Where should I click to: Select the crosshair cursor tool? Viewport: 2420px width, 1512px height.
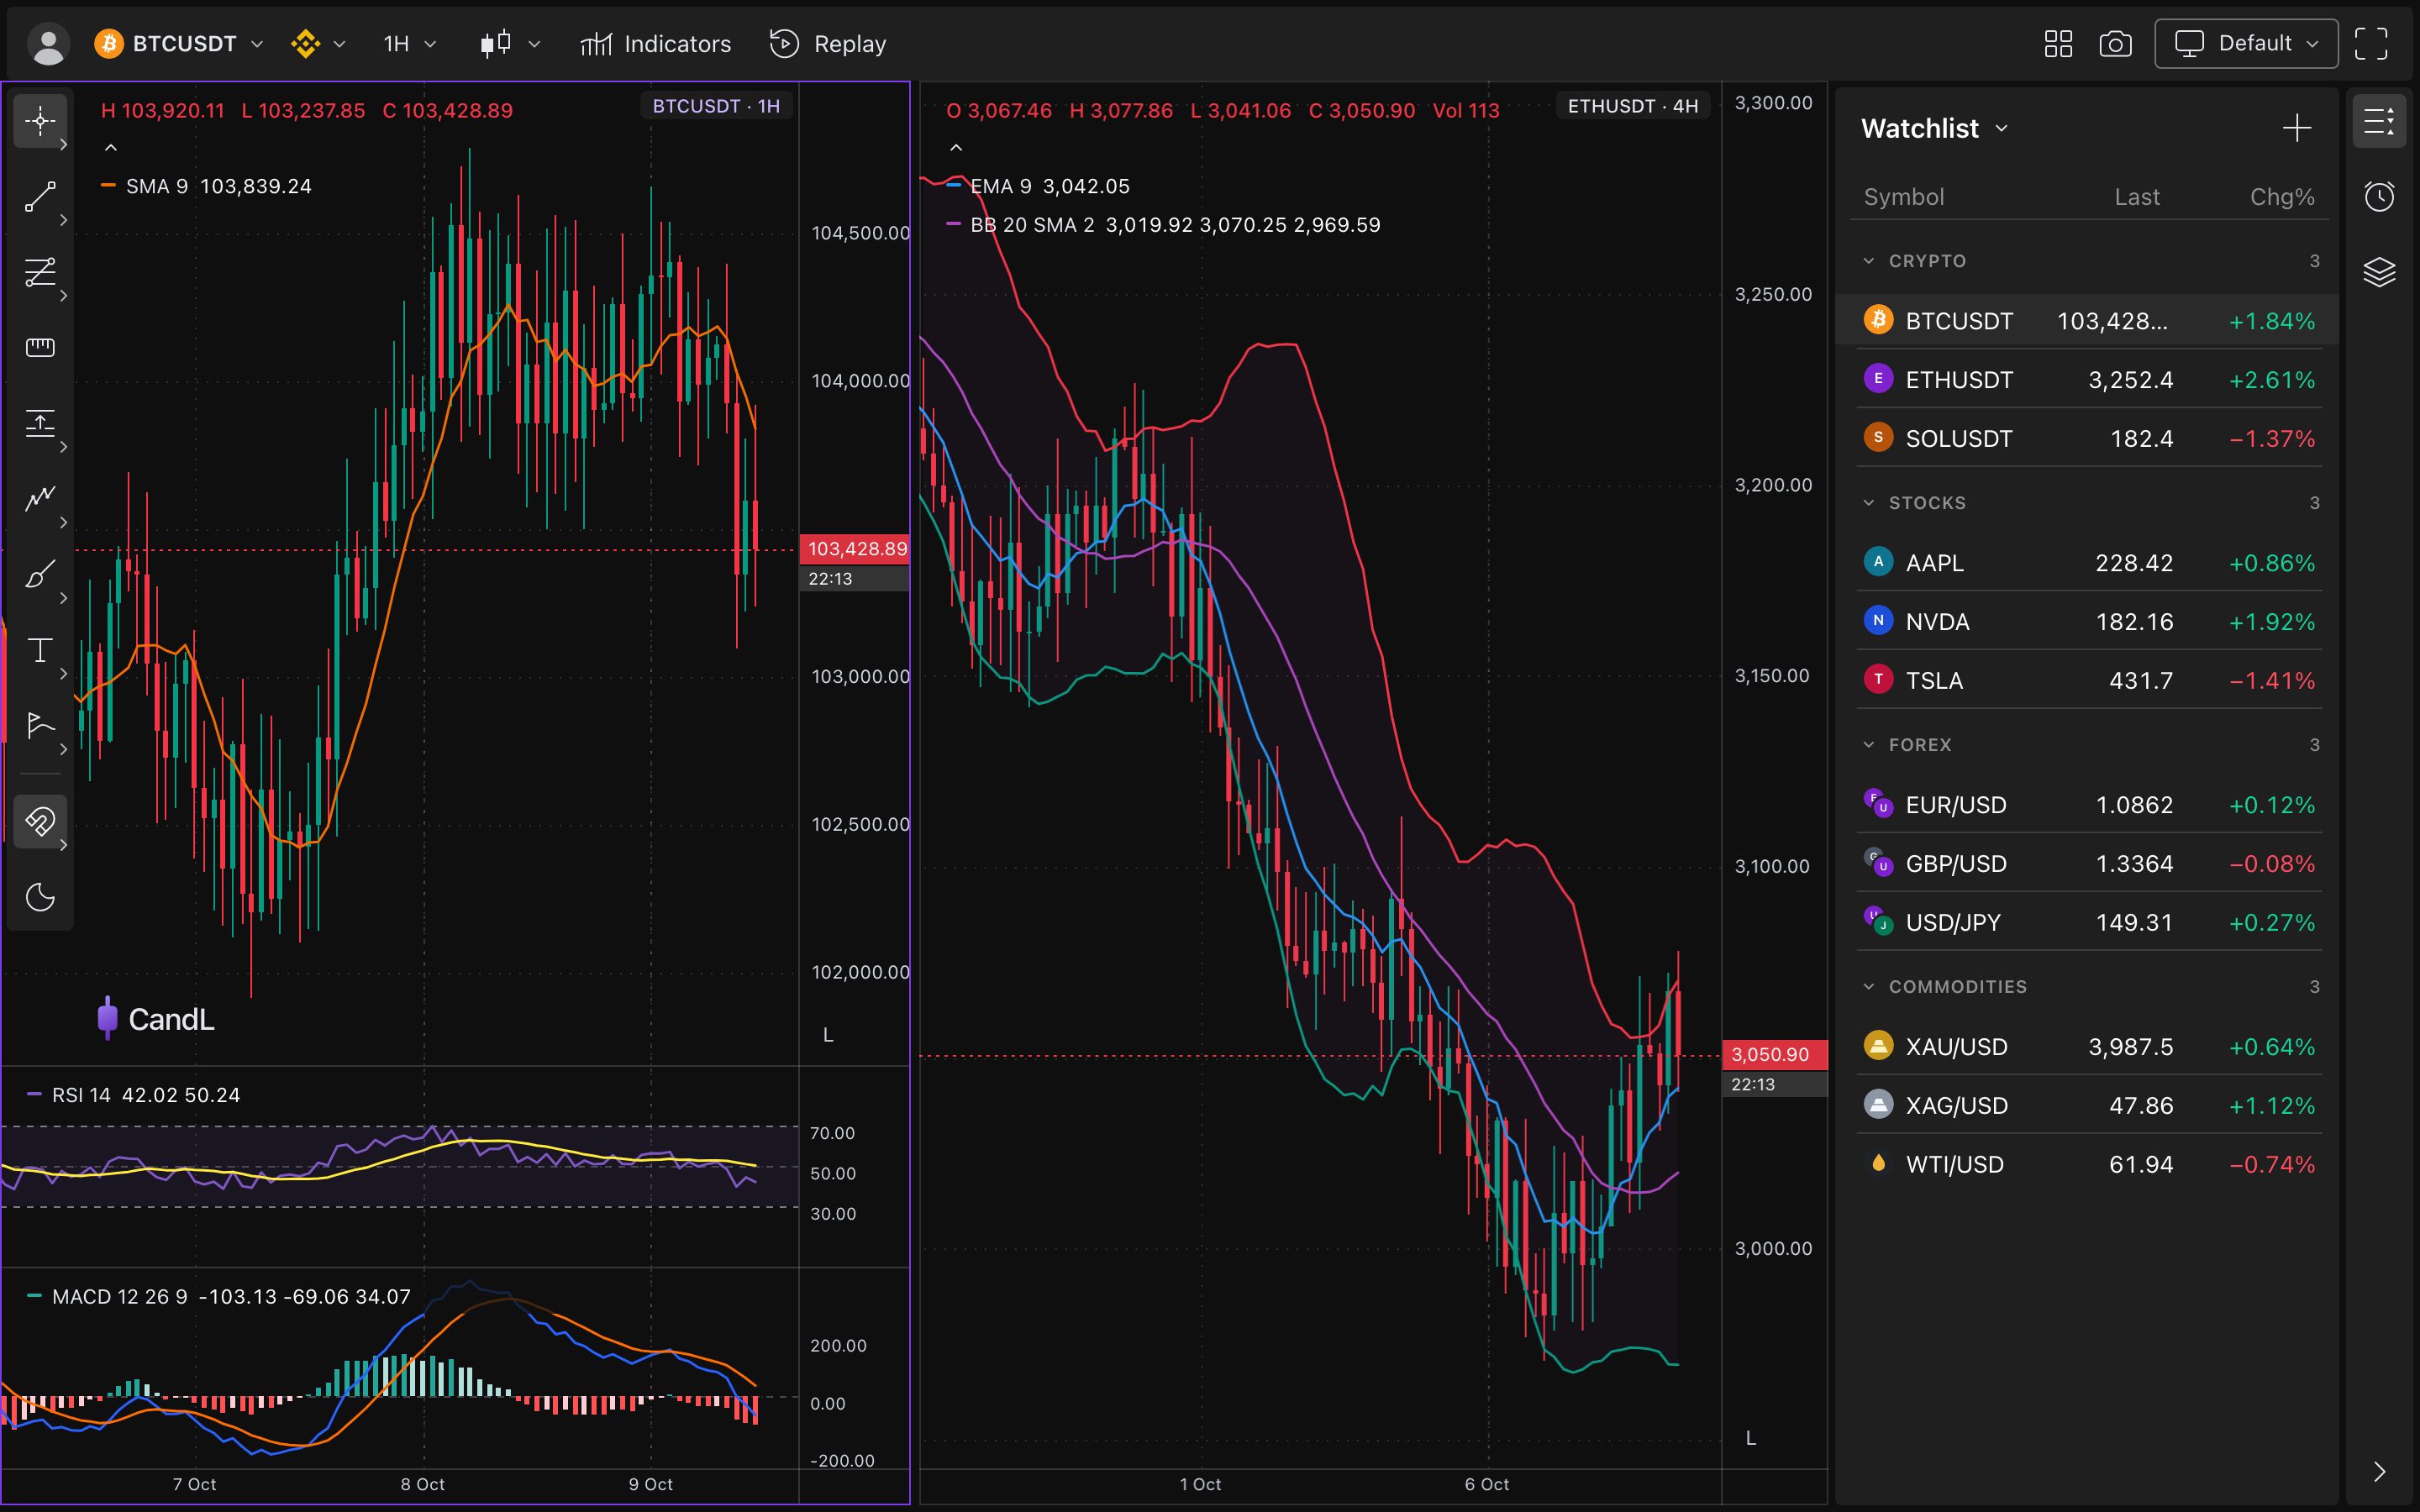(x=40, y=122)
